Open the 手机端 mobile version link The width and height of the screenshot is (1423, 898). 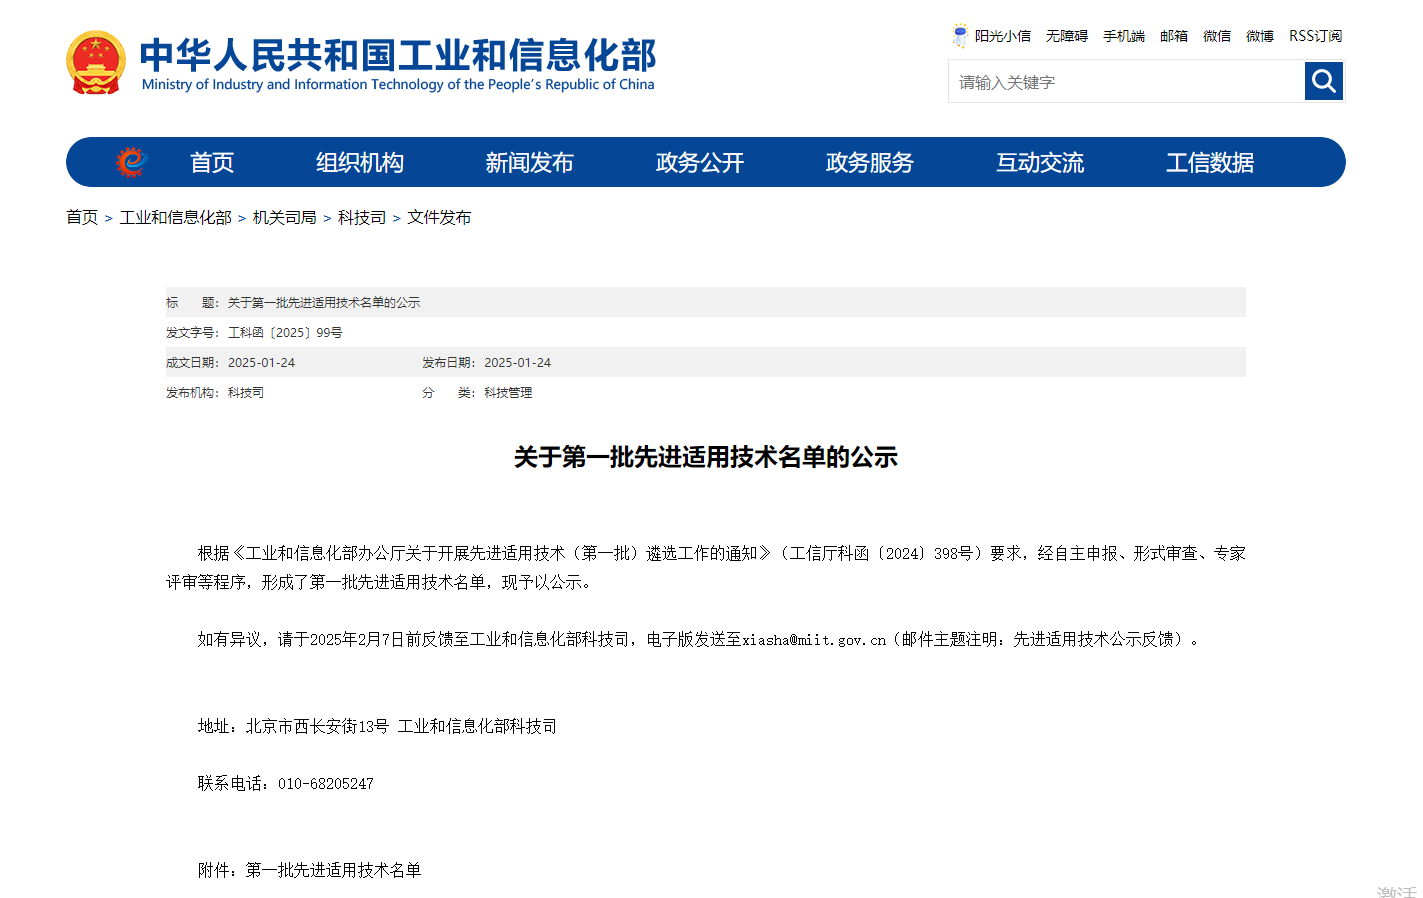tap(1123, 36)
